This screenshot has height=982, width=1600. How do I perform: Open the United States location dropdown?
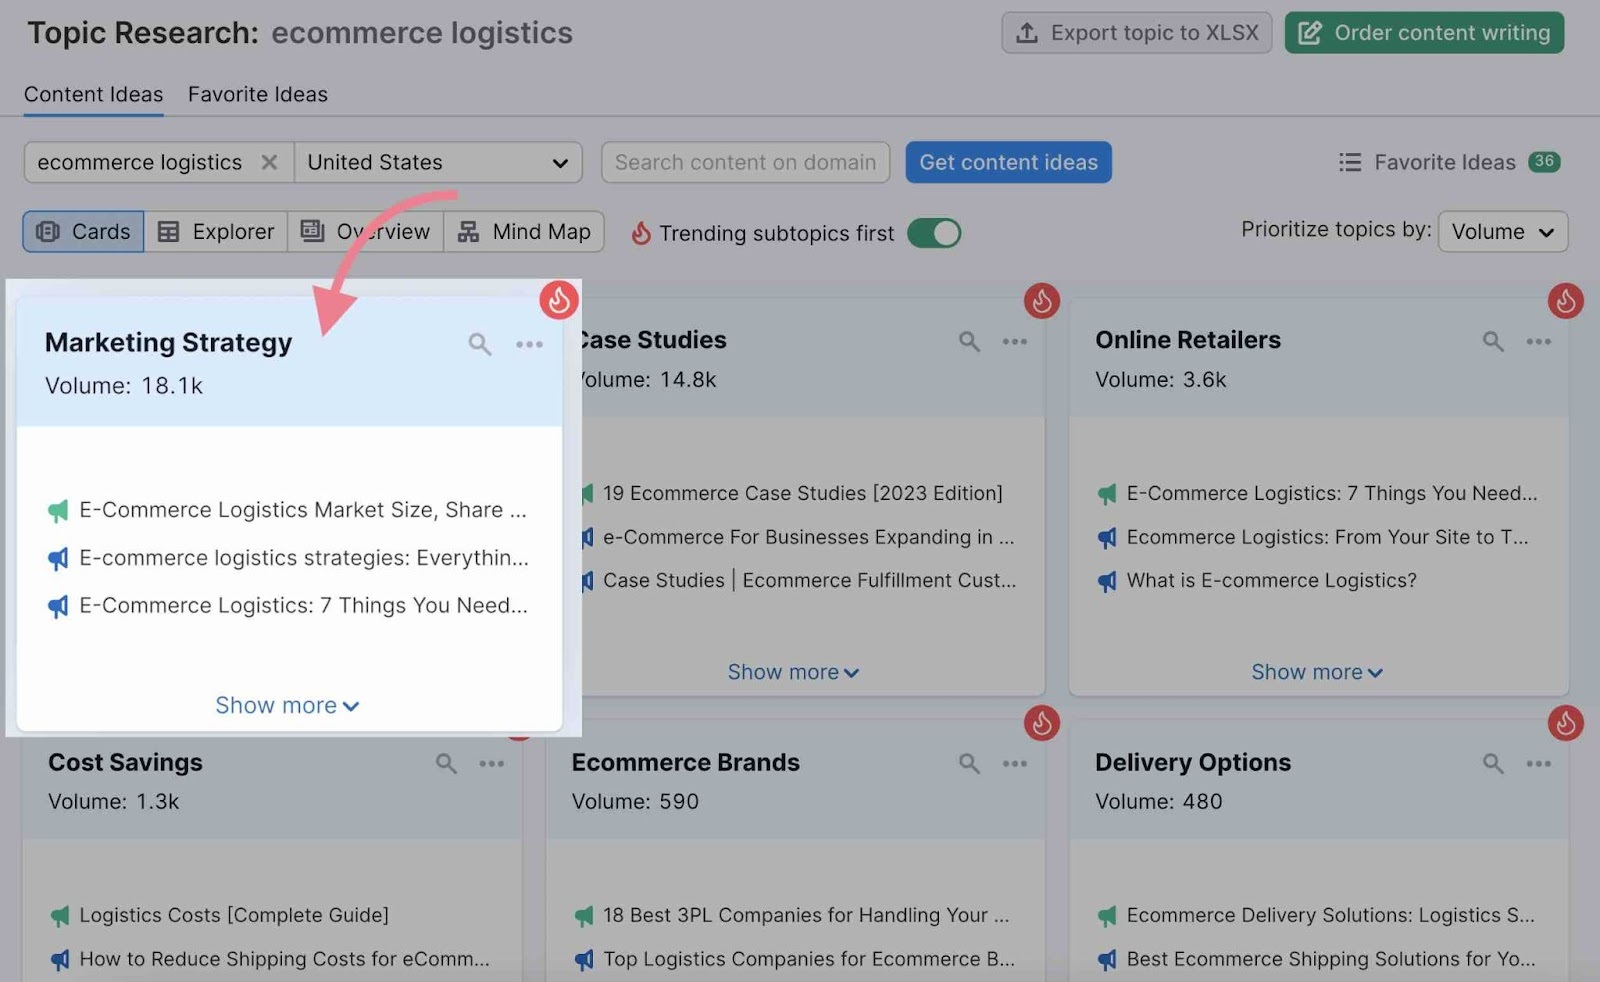pyautogui.click(x=438, y=162)
